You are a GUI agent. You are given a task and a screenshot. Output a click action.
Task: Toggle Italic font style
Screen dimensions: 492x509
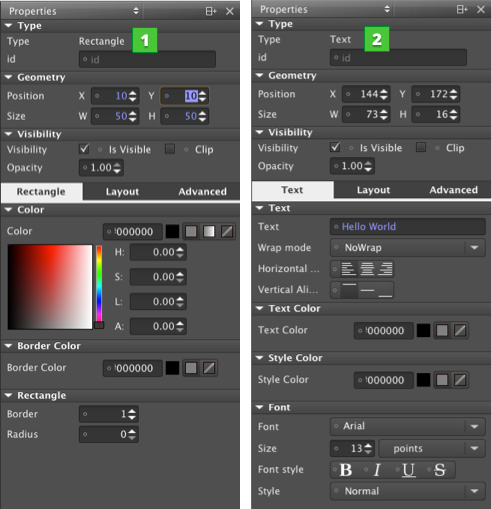point(377,470)
